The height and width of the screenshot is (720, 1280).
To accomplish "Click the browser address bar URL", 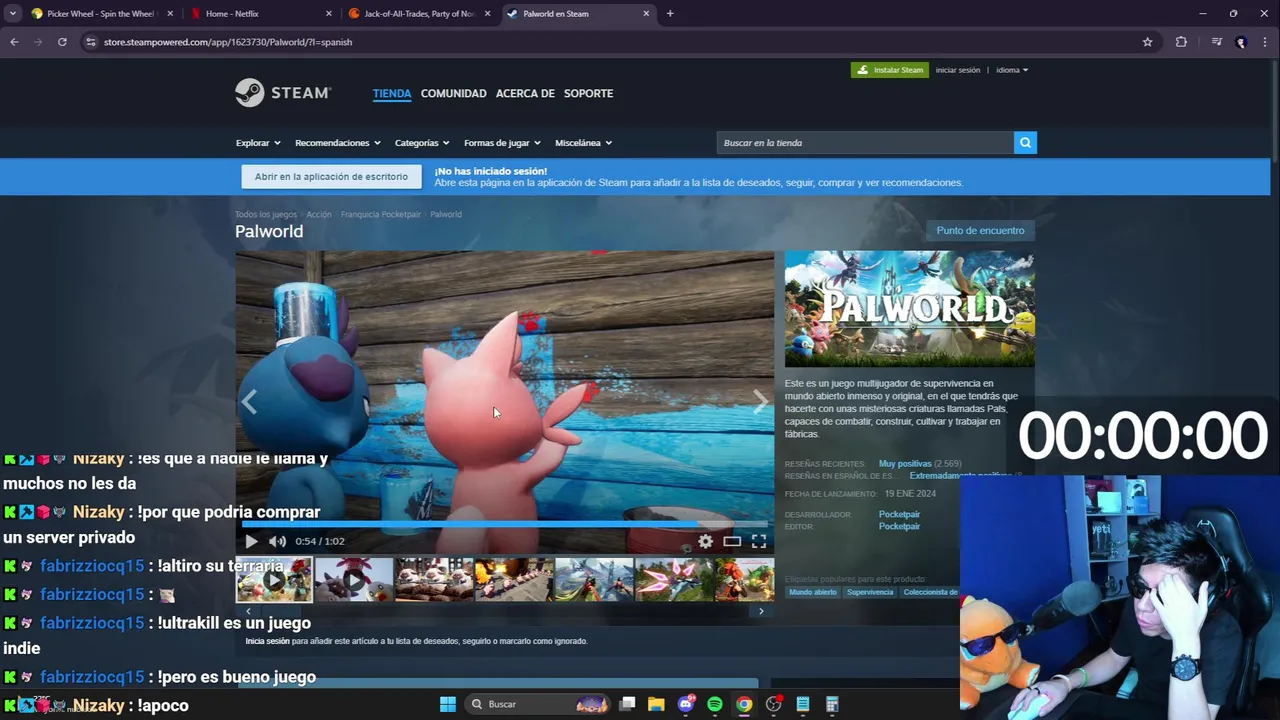I will coord(228,42).
